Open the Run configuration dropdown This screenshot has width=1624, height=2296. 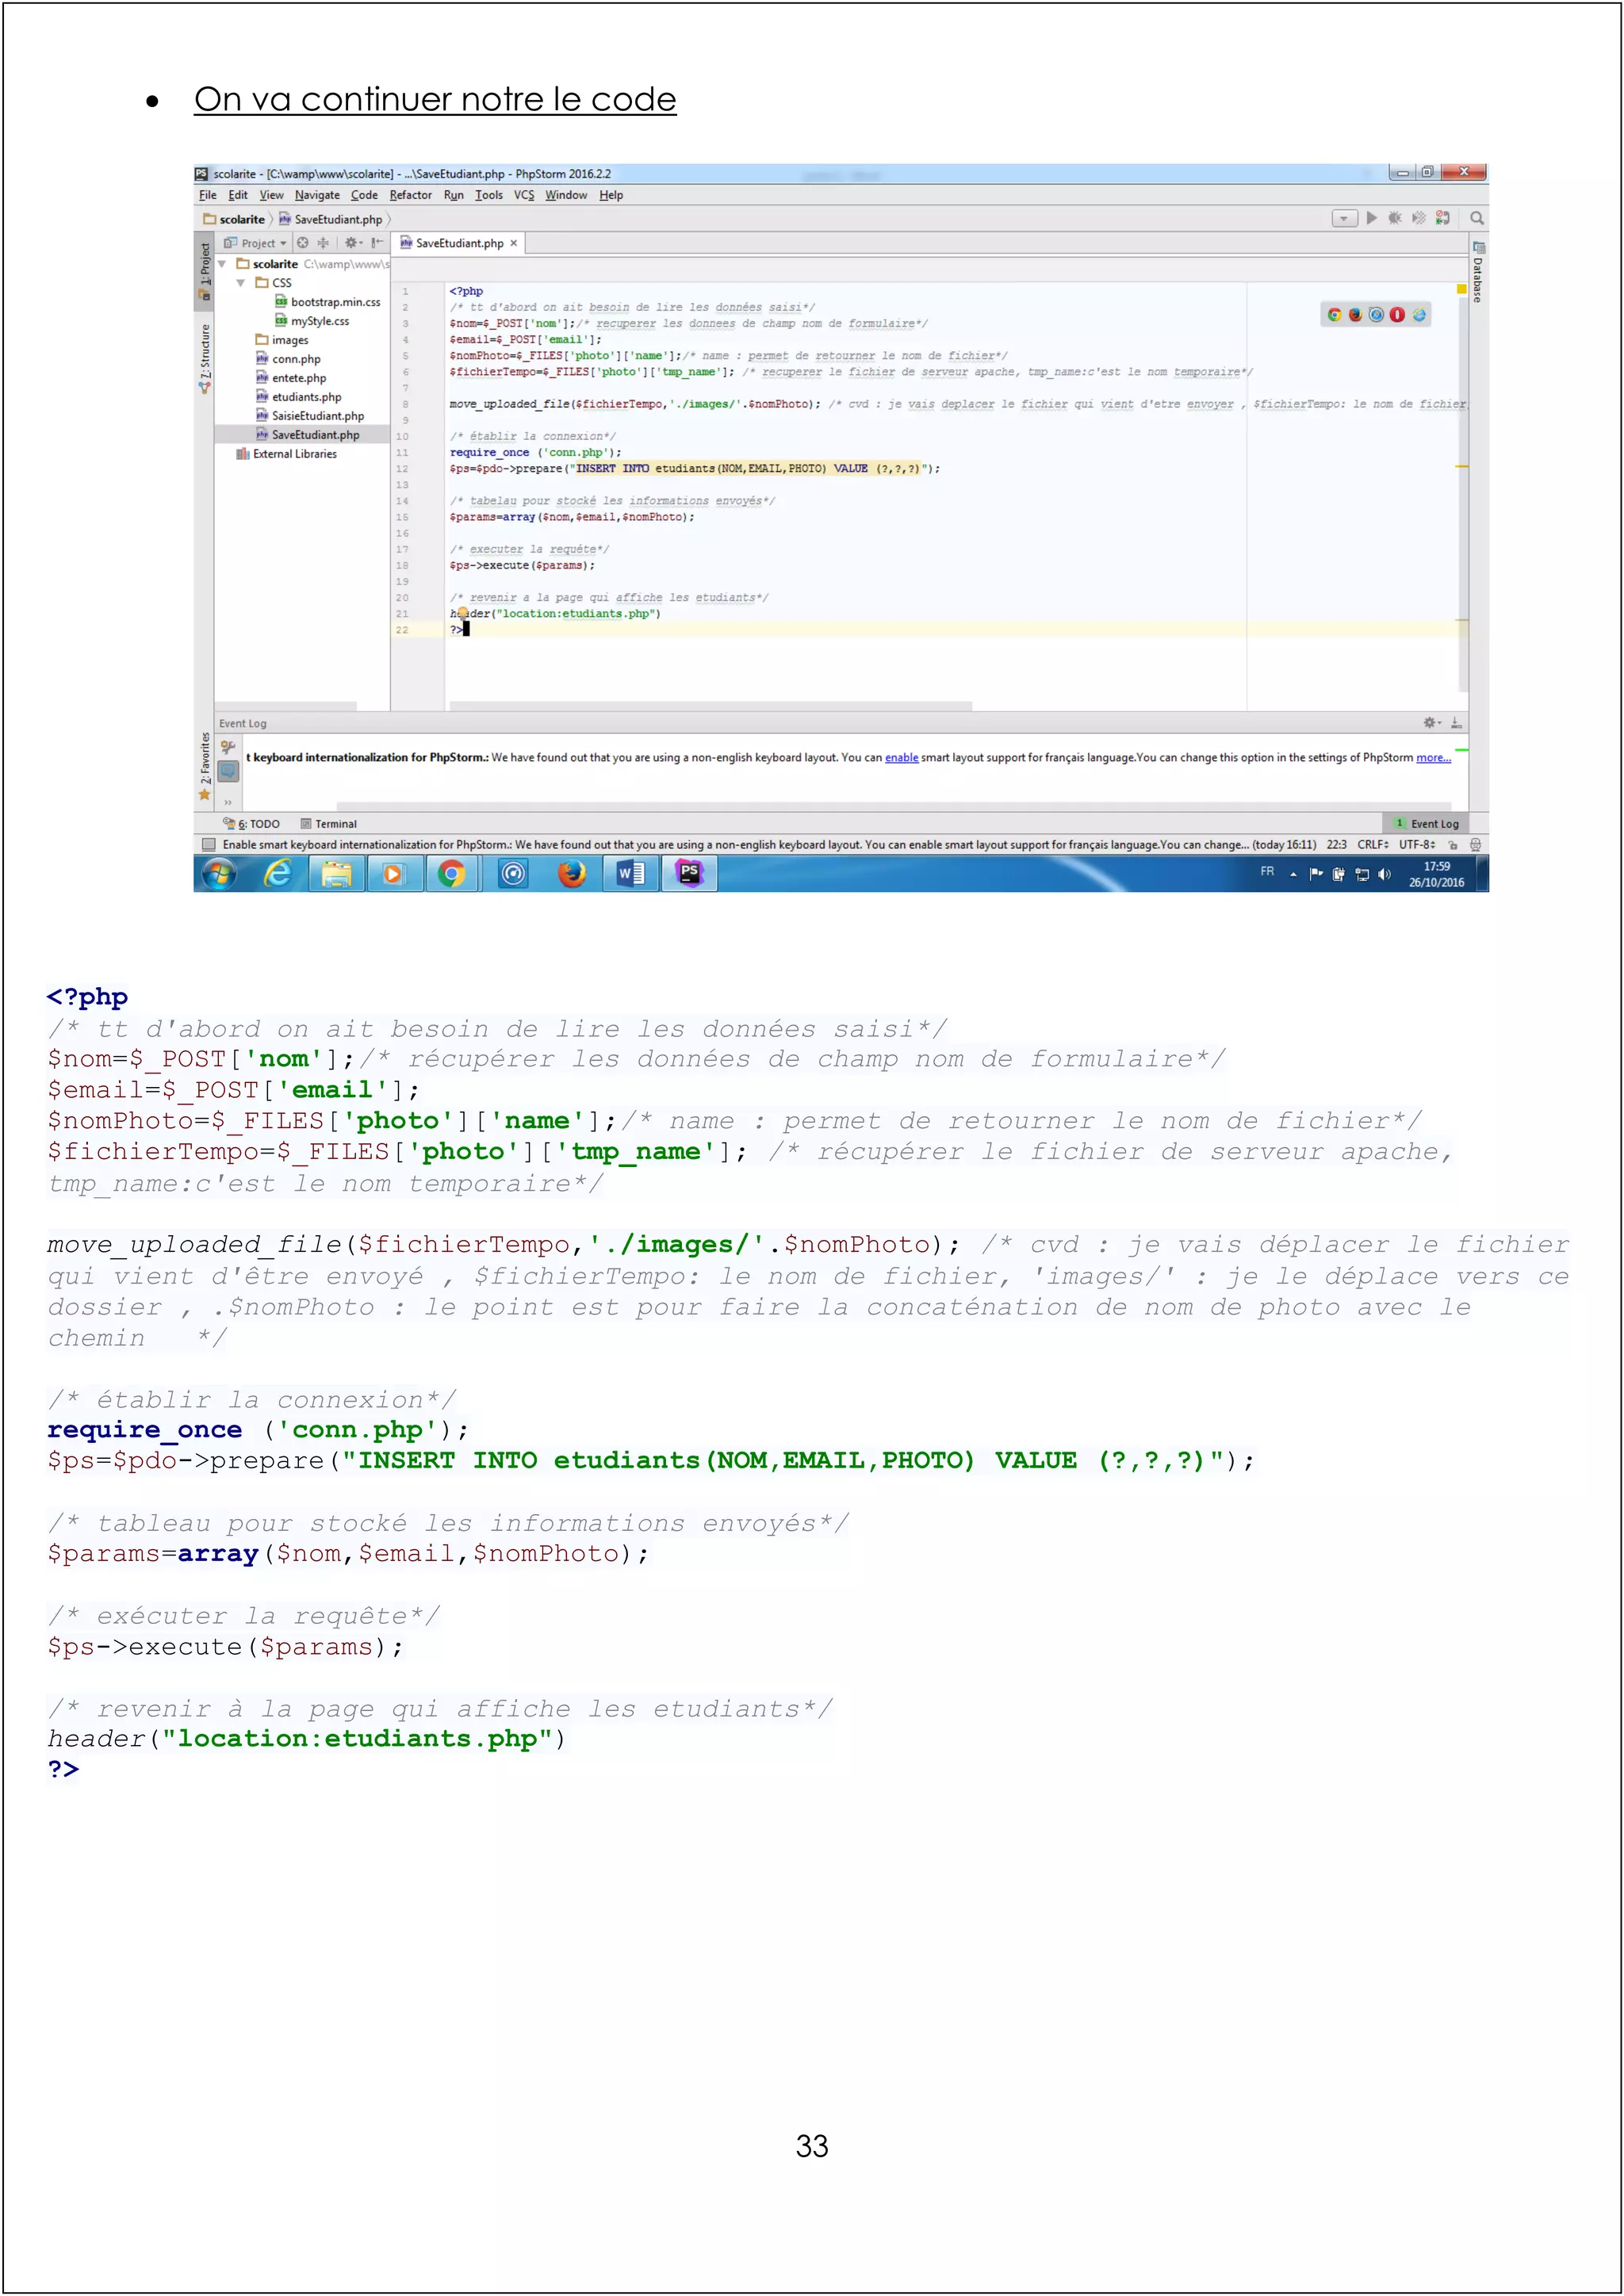click(x=1344, y=218)
